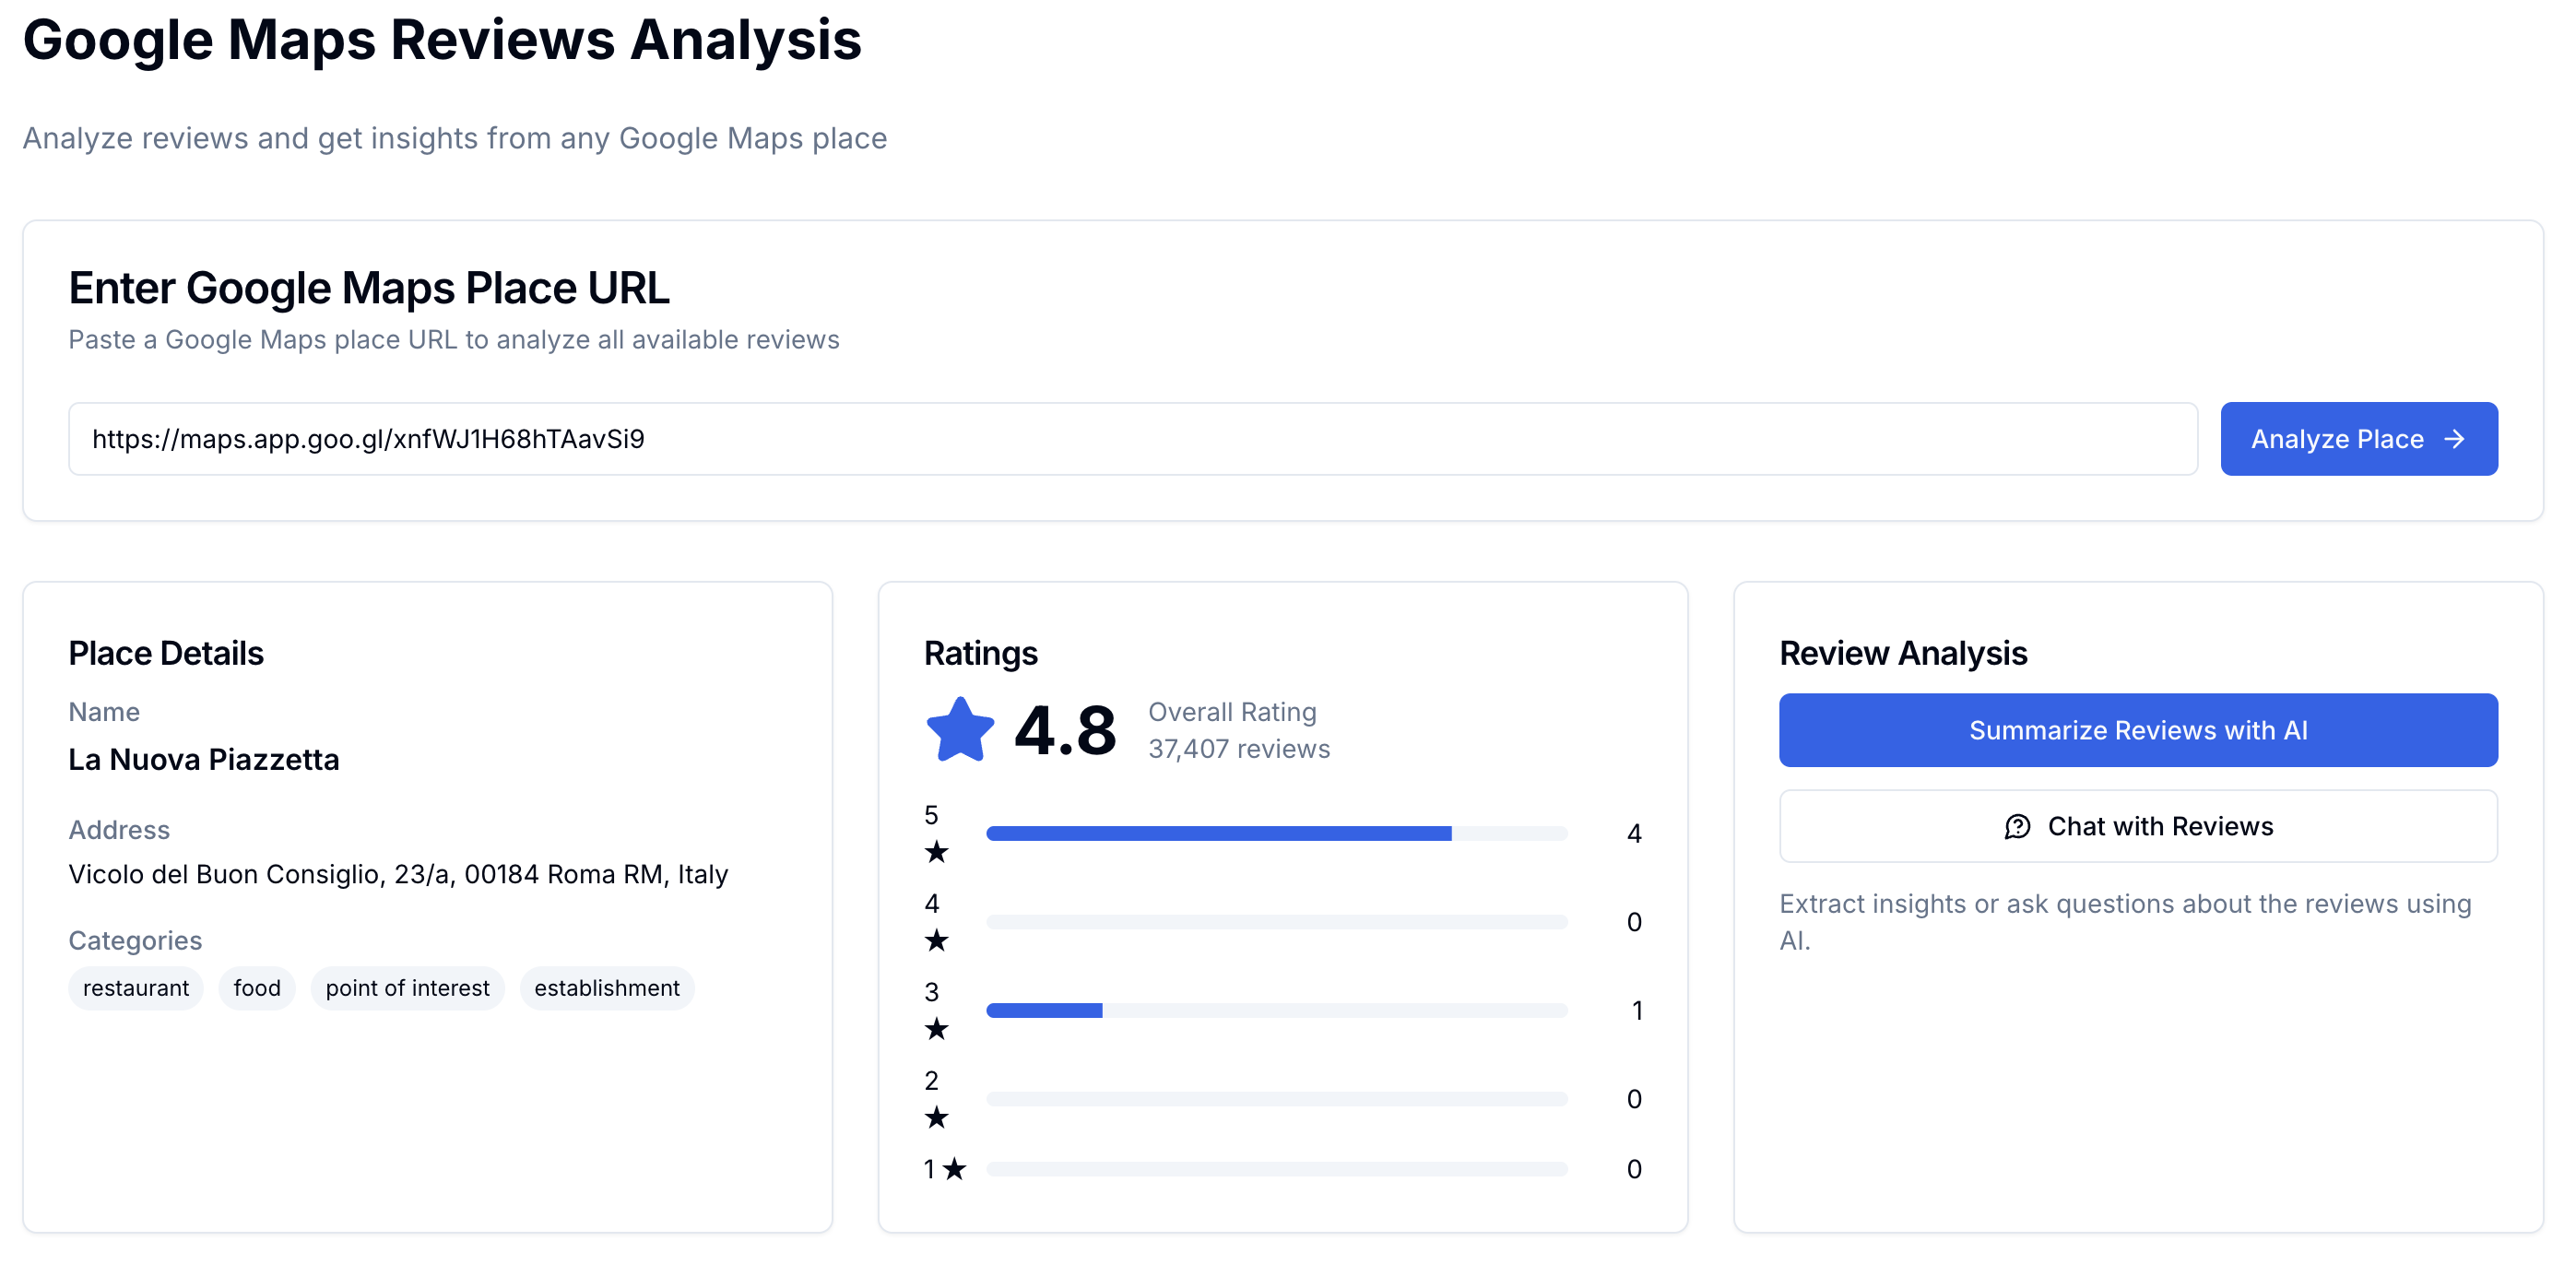Click the chat bubble icon beside Chat with Reviews
This screenshot has height=1265, width=2576.
[2017, 827]
